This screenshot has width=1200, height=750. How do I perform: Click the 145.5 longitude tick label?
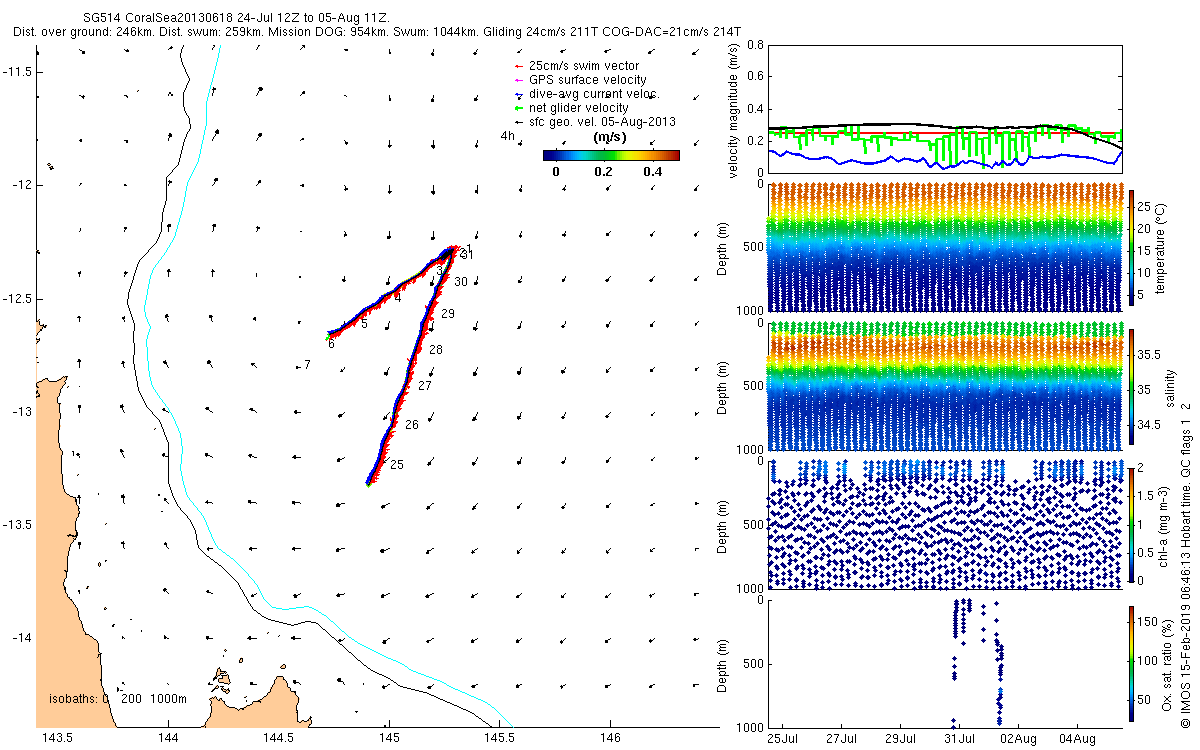[x=500, y=739]
